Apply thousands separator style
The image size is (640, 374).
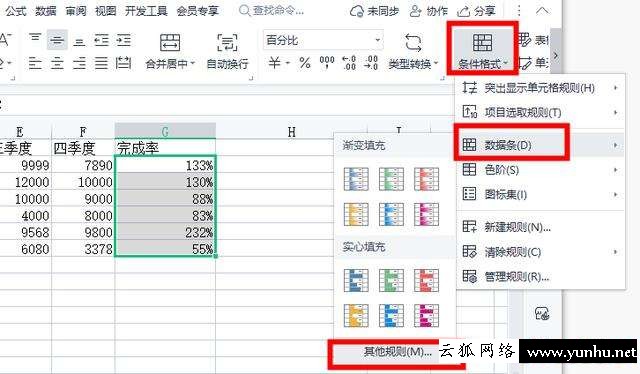[327, 63]
